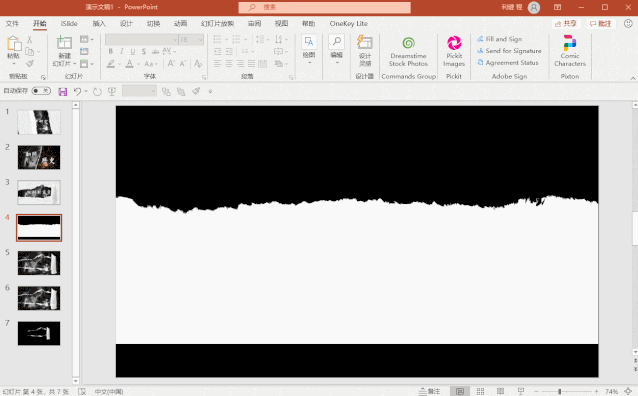Start slideshow from quick access toolbar
The image size is (638, 396).
click(112, 92)
